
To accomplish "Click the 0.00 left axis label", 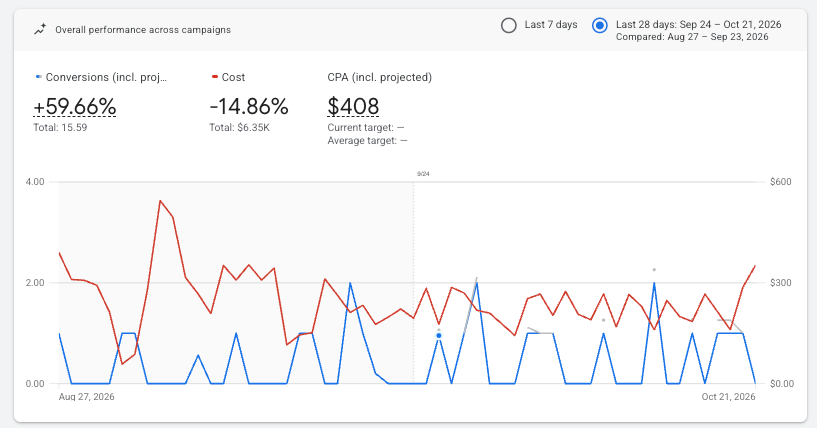I will point(35,384).
